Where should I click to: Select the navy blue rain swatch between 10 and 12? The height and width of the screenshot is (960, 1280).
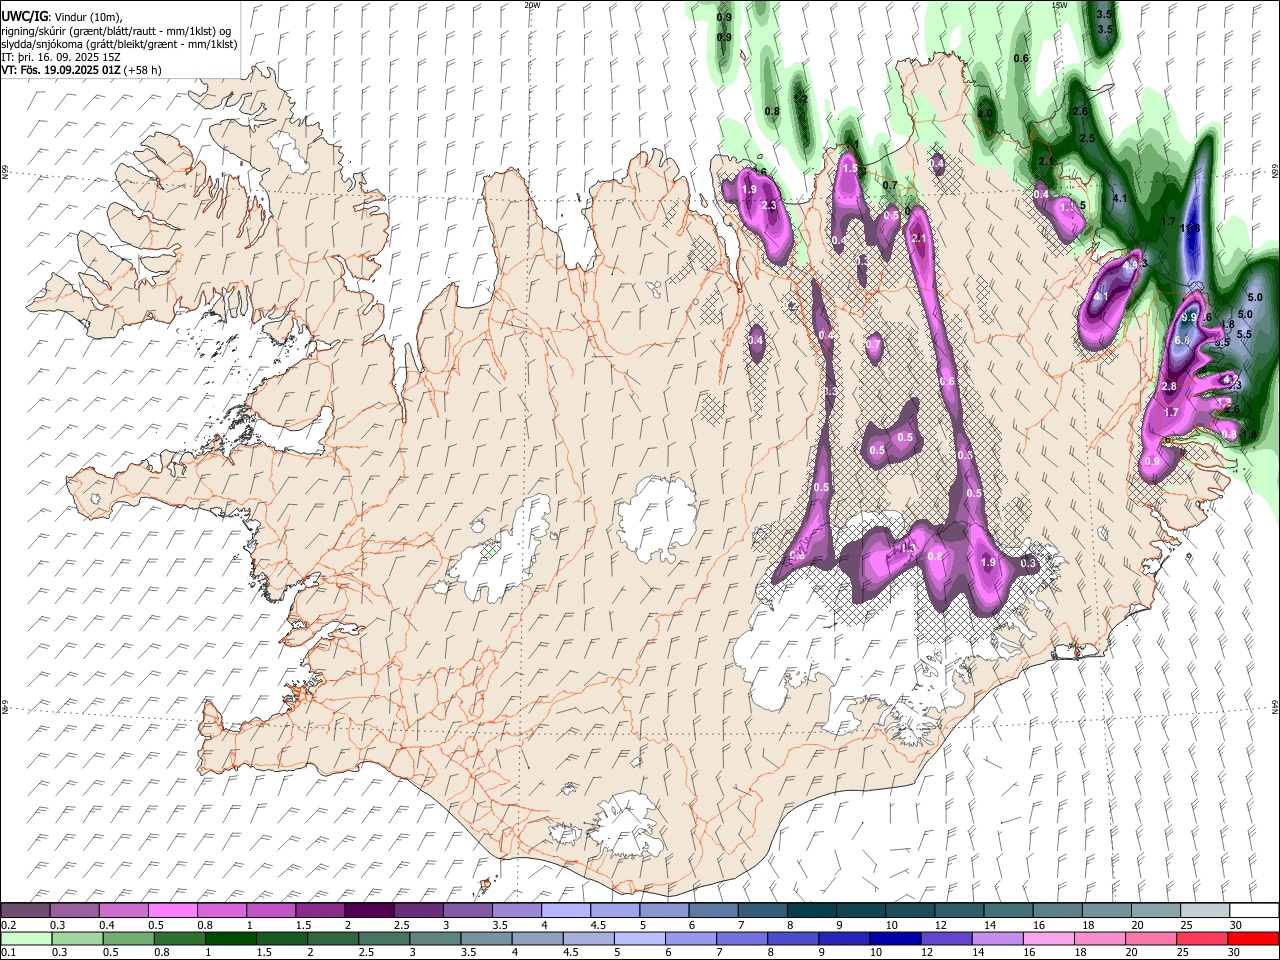coord(895,939)
